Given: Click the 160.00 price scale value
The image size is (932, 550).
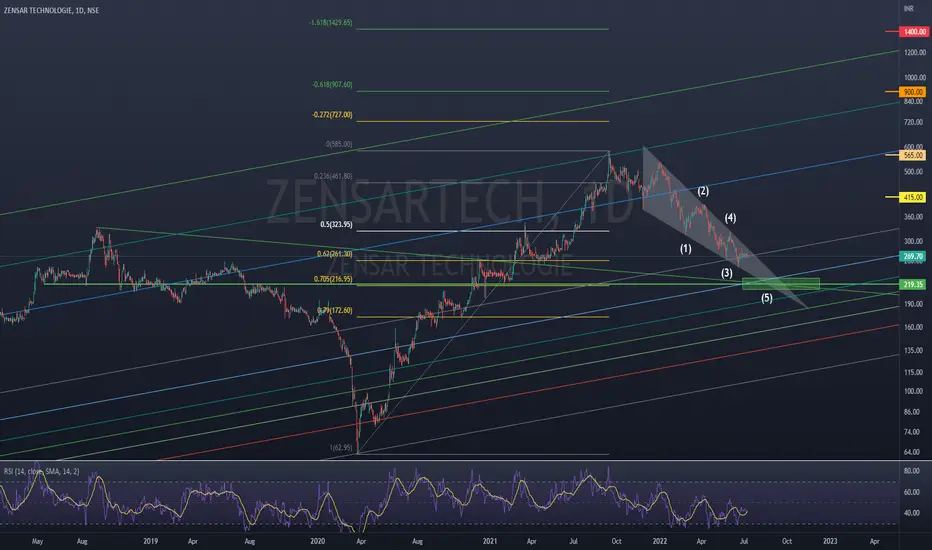Looking at the screenshot, I should (914, 328).
